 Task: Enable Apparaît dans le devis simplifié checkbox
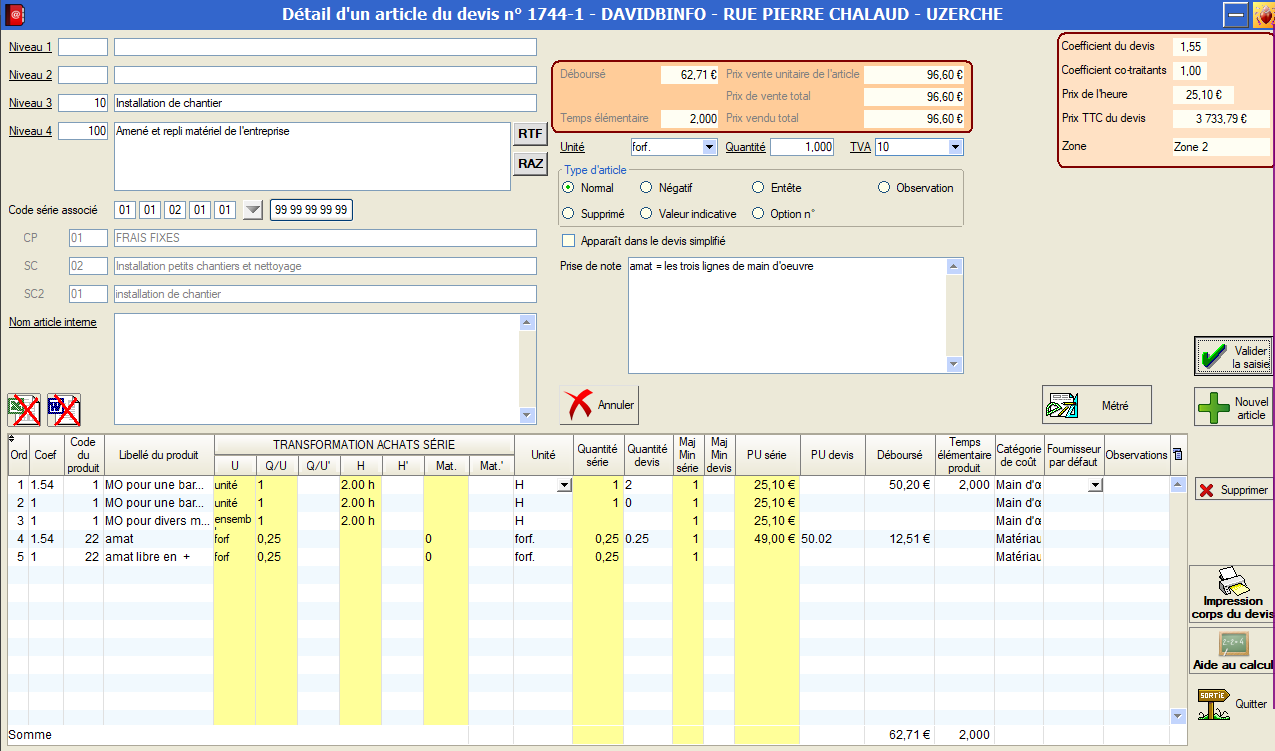569,241
